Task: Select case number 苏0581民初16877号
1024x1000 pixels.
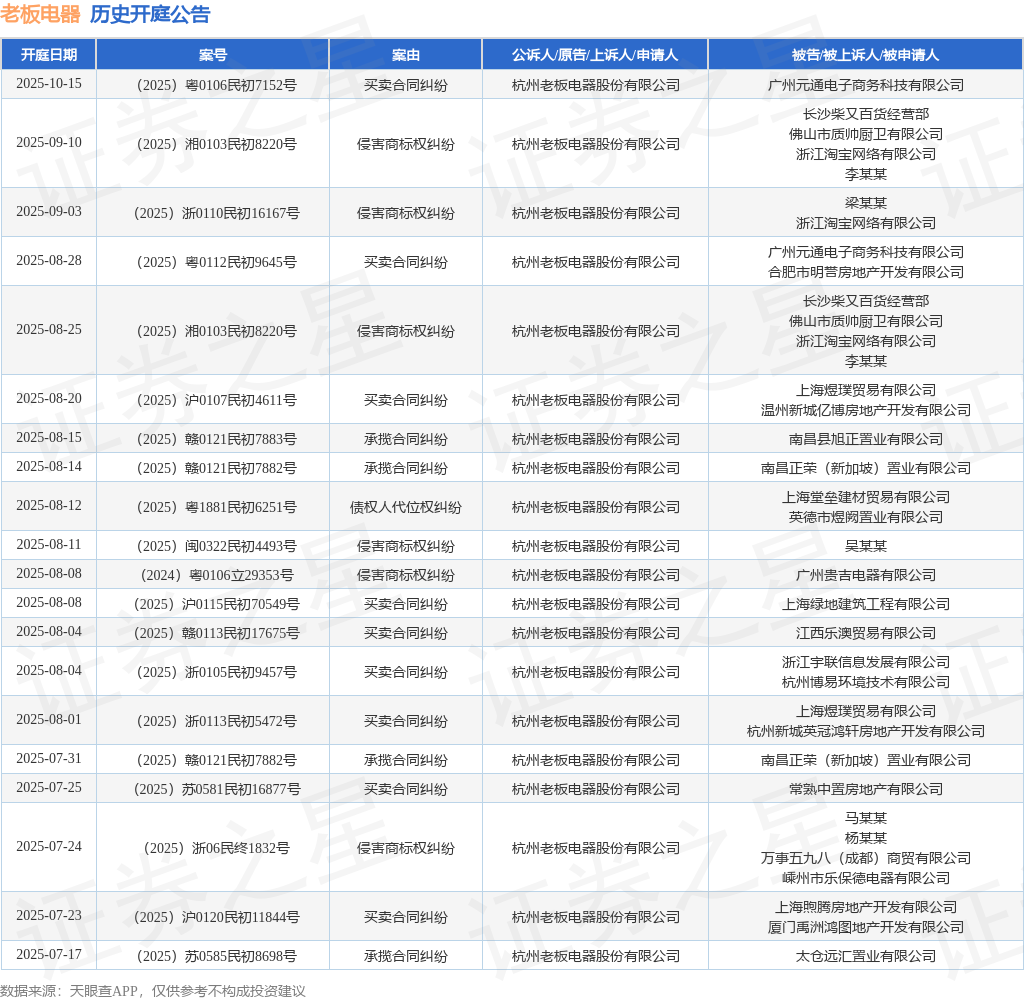Action: 217,789
